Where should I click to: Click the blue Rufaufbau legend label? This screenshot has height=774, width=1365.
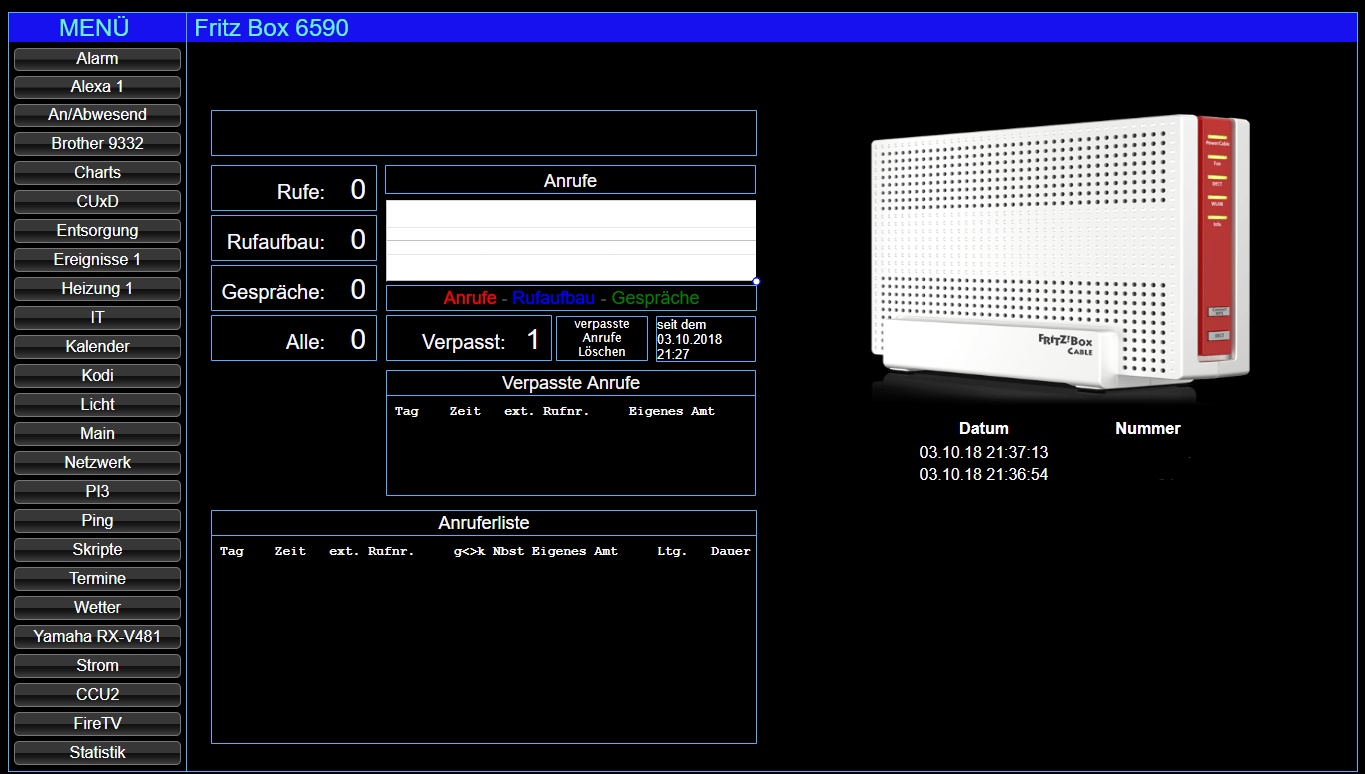pyautogui.click(x=554, y=298)
